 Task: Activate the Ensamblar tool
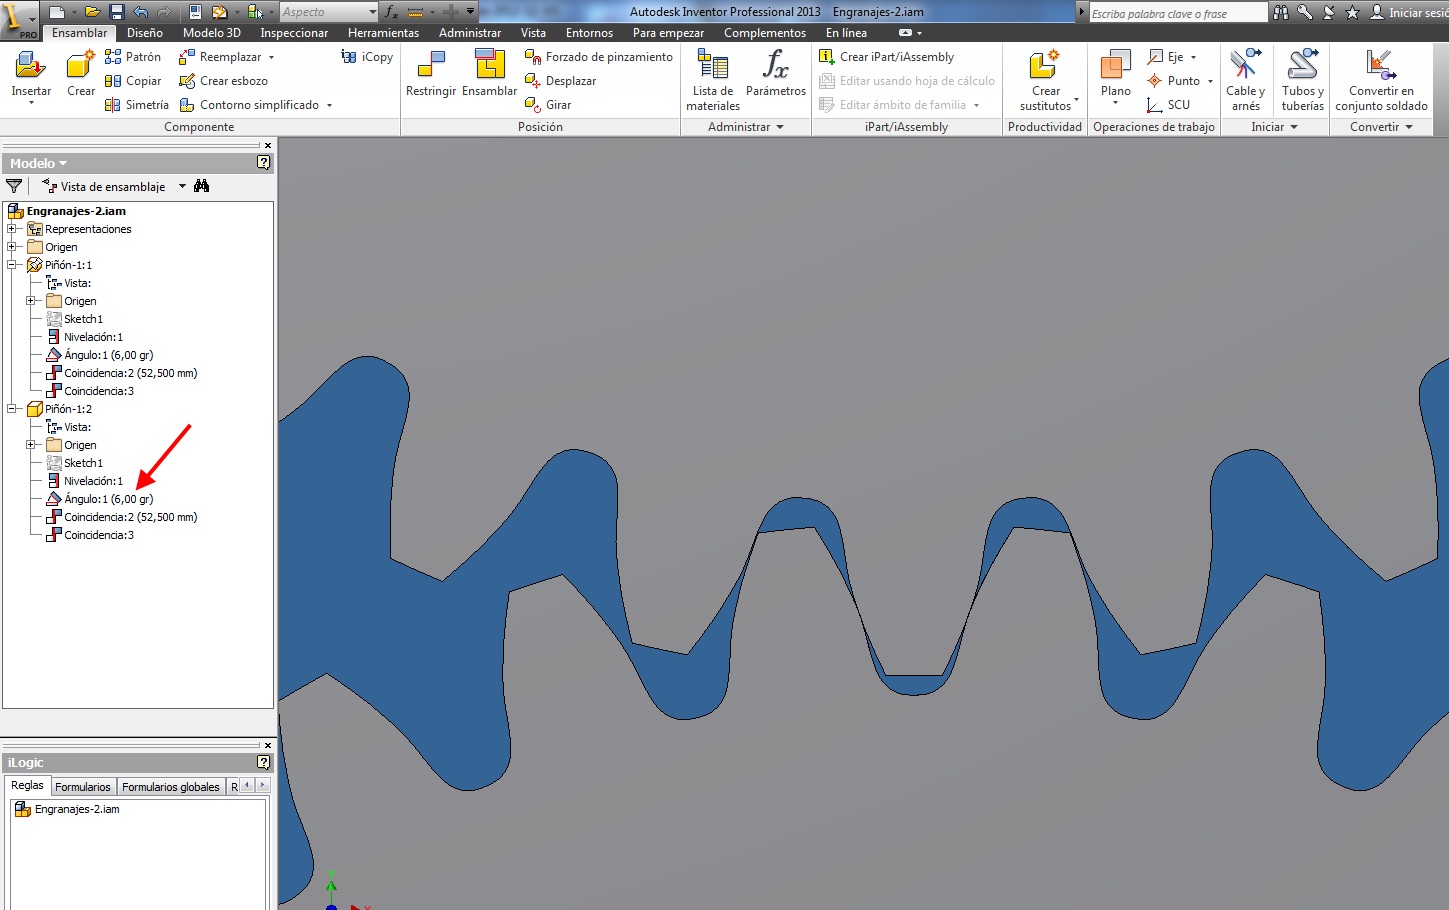(489, 74)
